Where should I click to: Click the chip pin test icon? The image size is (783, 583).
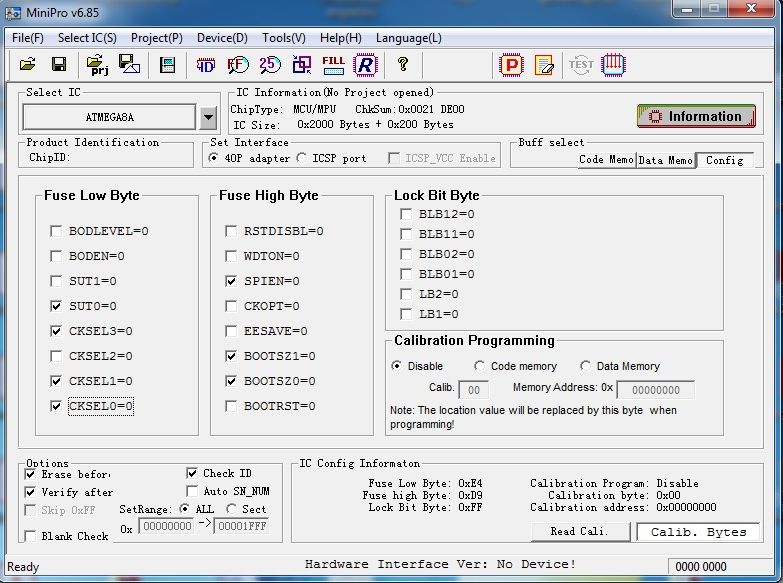[x=613, y=65]
